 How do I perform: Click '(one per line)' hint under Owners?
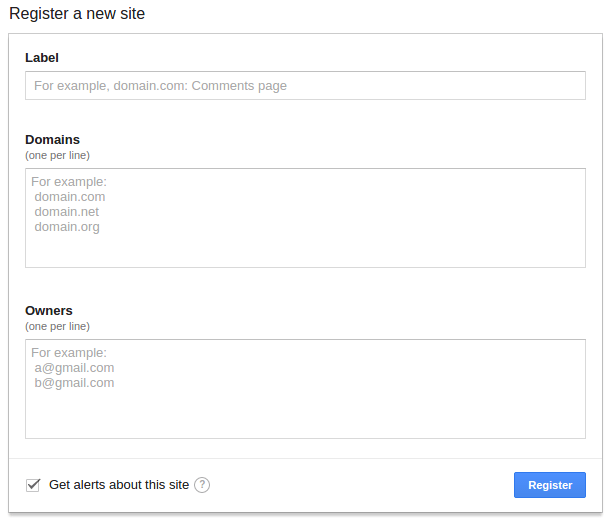click(57, 326)
